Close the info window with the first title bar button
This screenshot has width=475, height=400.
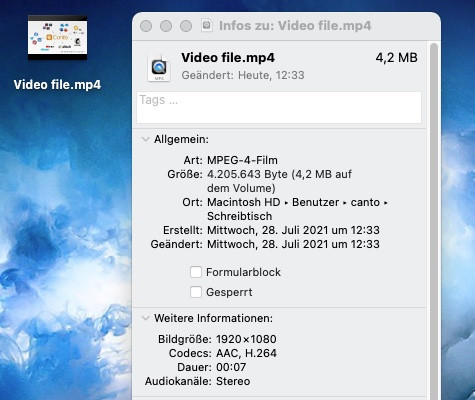146,26
